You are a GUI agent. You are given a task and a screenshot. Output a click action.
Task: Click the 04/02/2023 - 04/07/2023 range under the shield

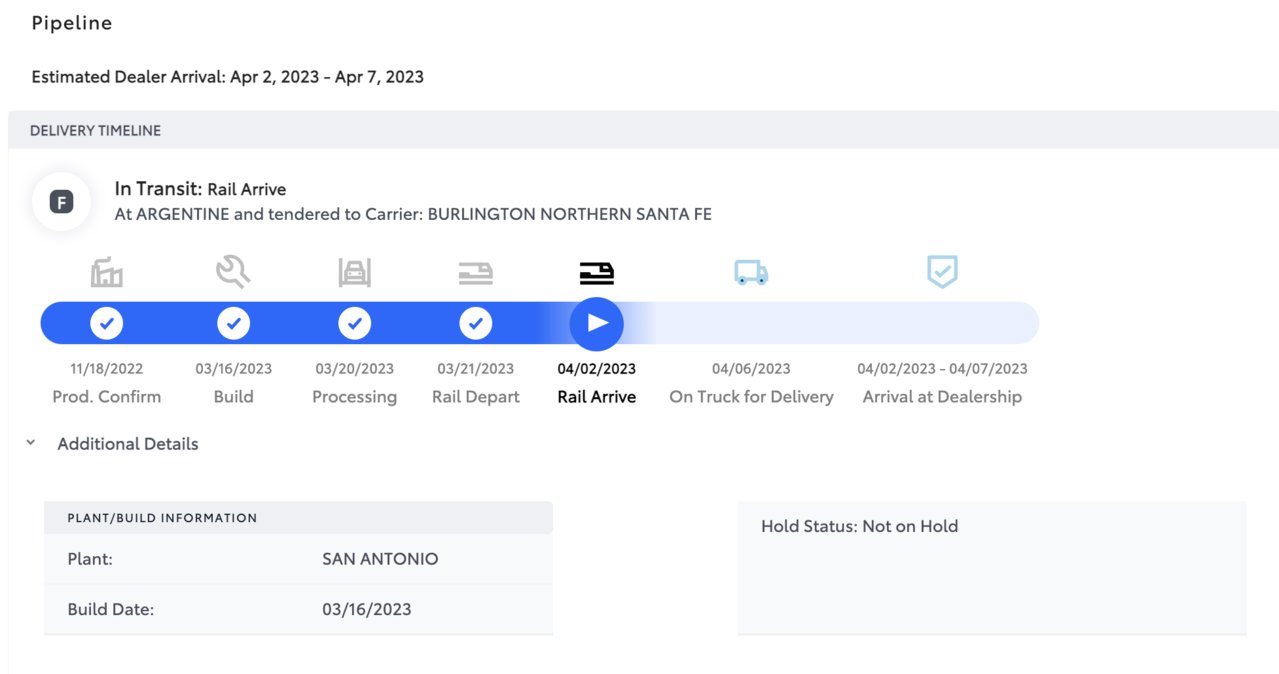point(942,369)
